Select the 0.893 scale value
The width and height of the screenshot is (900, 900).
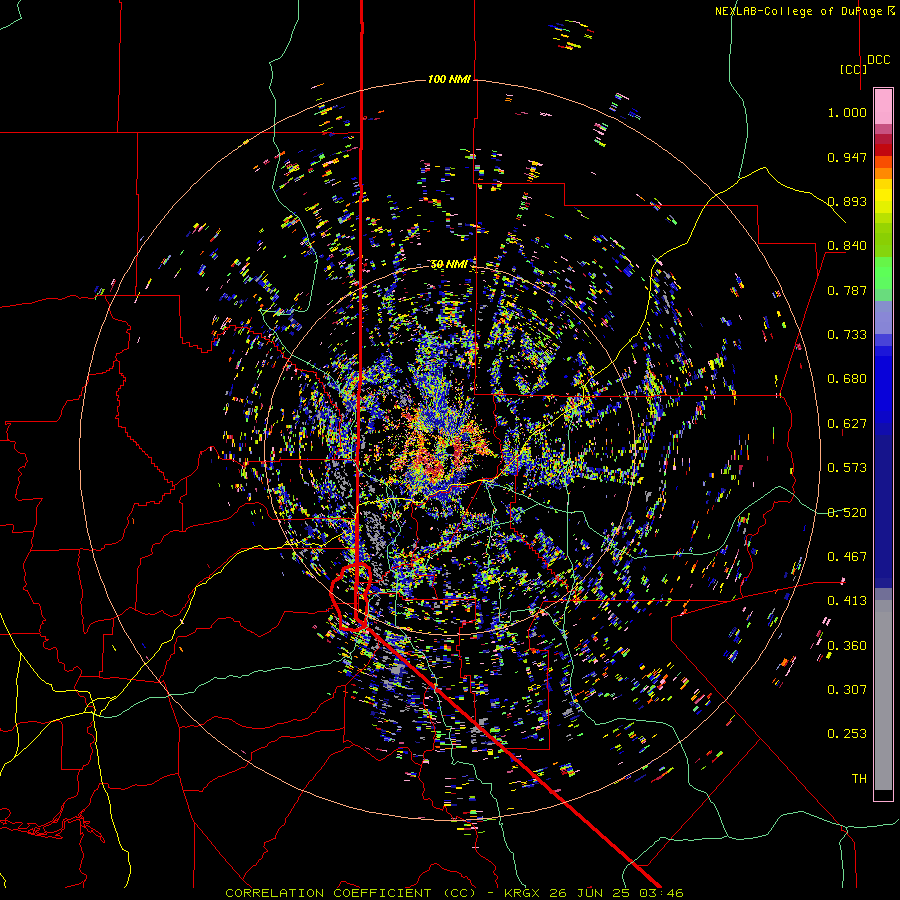847,201
